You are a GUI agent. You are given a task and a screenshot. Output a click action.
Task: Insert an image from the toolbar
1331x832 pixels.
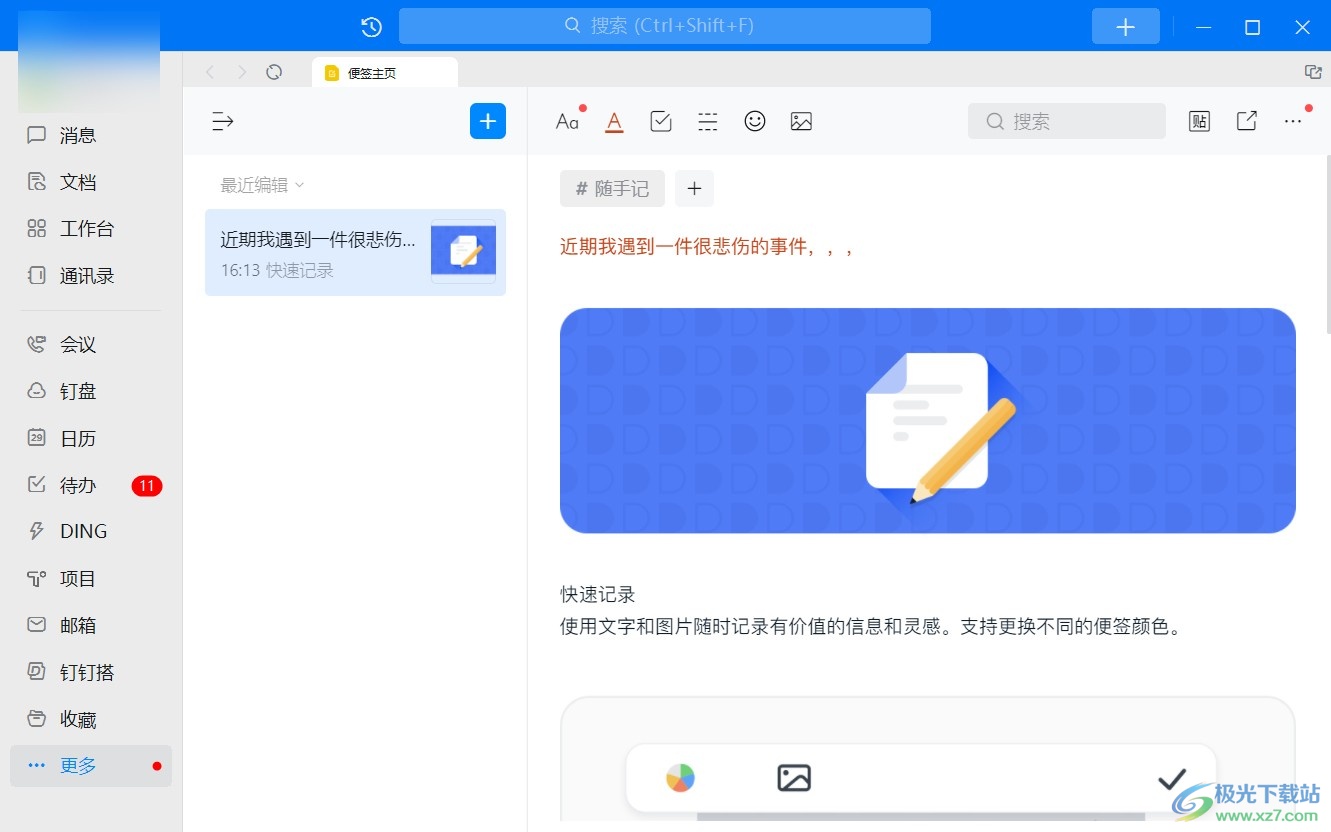(x=801, y=122)
